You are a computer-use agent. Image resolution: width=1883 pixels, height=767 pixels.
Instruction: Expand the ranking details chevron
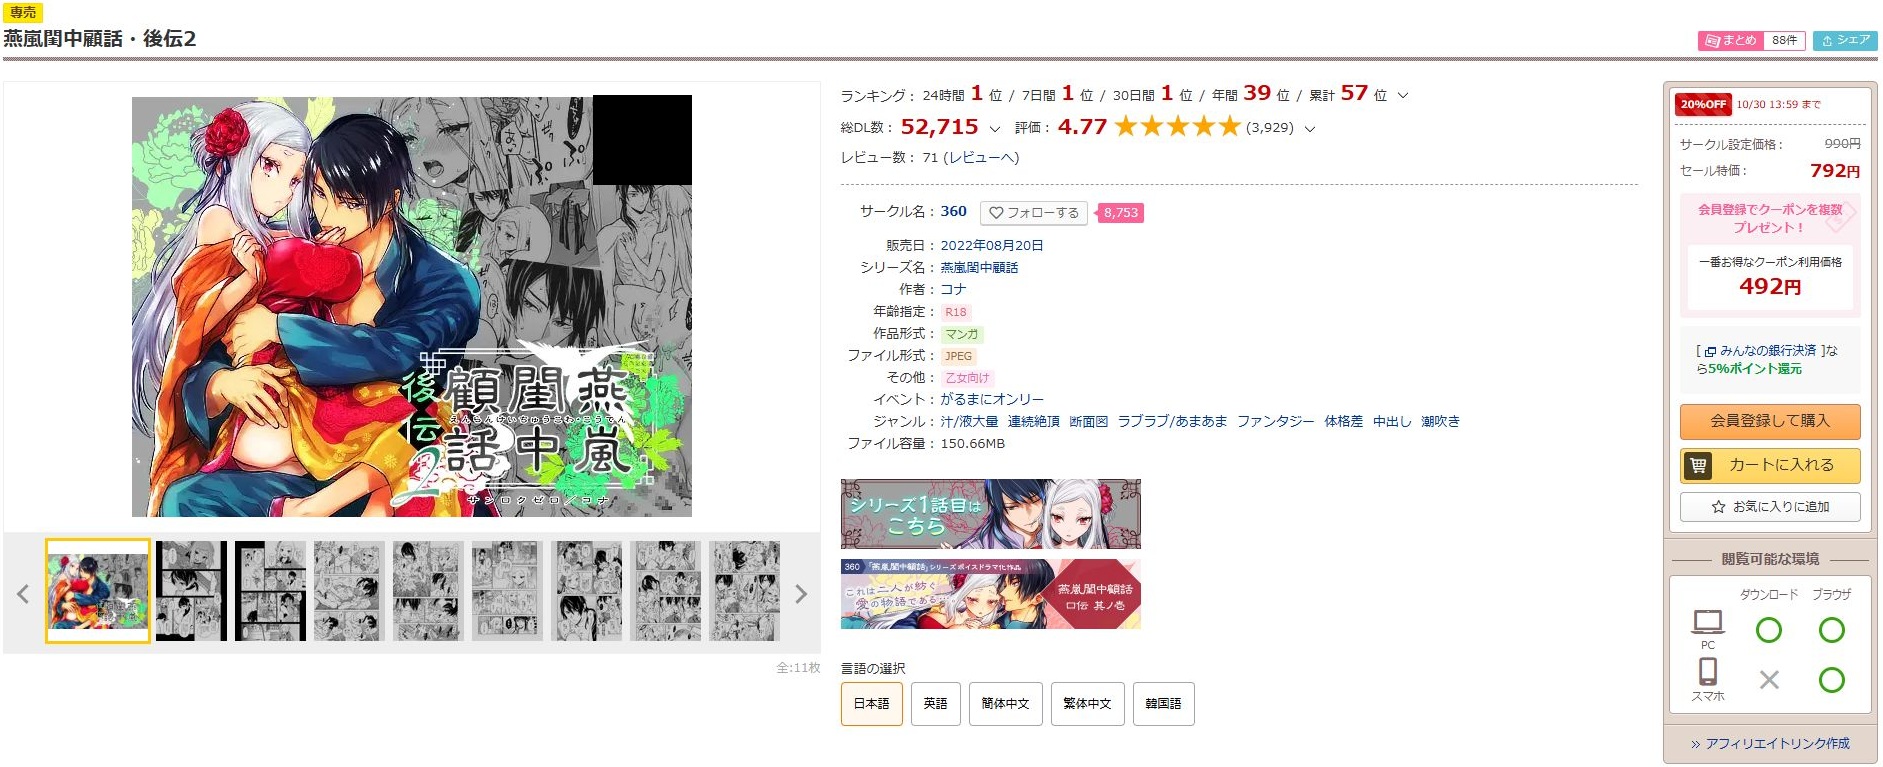tap(1402, 96)
